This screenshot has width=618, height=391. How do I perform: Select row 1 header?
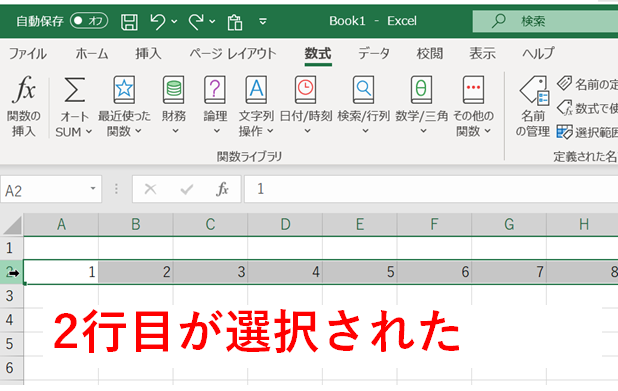11,248
